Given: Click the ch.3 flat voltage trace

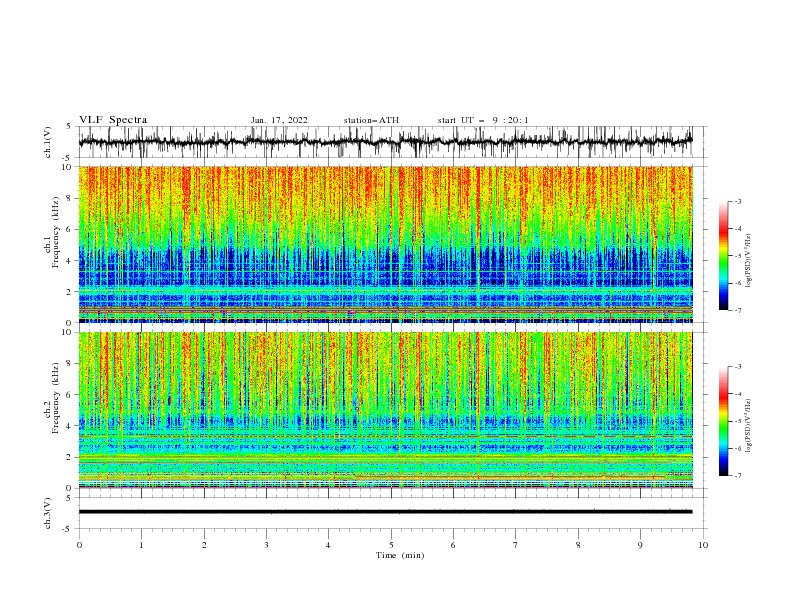Looking at the screenshot, I should click(385, 512).
